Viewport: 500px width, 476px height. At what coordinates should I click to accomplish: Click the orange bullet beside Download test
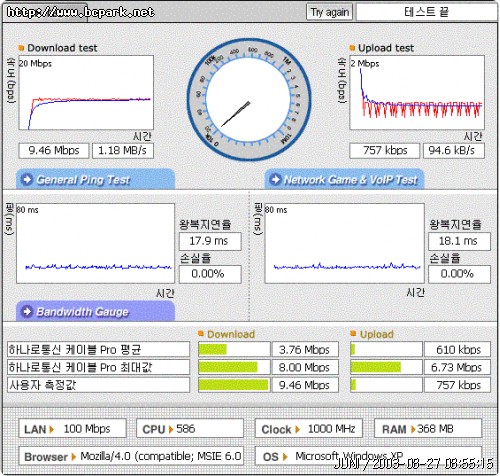click(21, 48)
